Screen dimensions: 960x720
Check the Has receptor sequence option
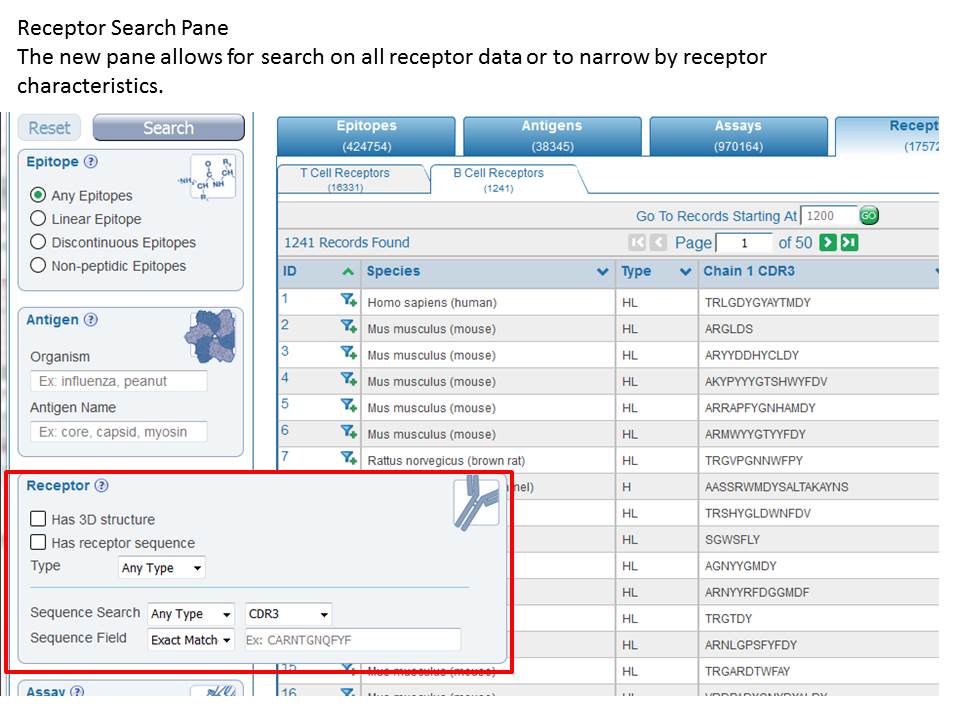39,543
